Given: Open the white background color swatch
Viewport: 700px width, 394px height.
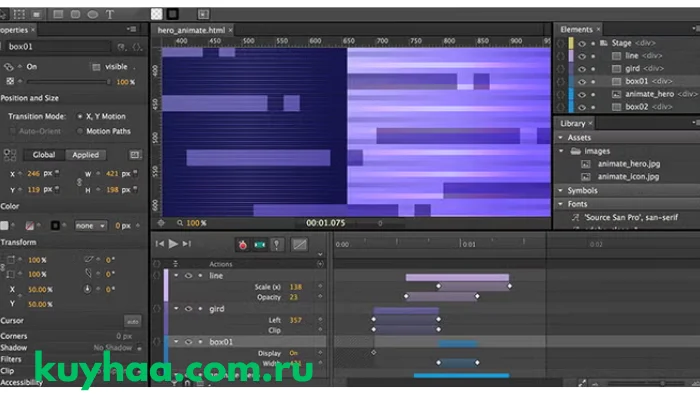Looking at the screenshot, I should [4, 226].
